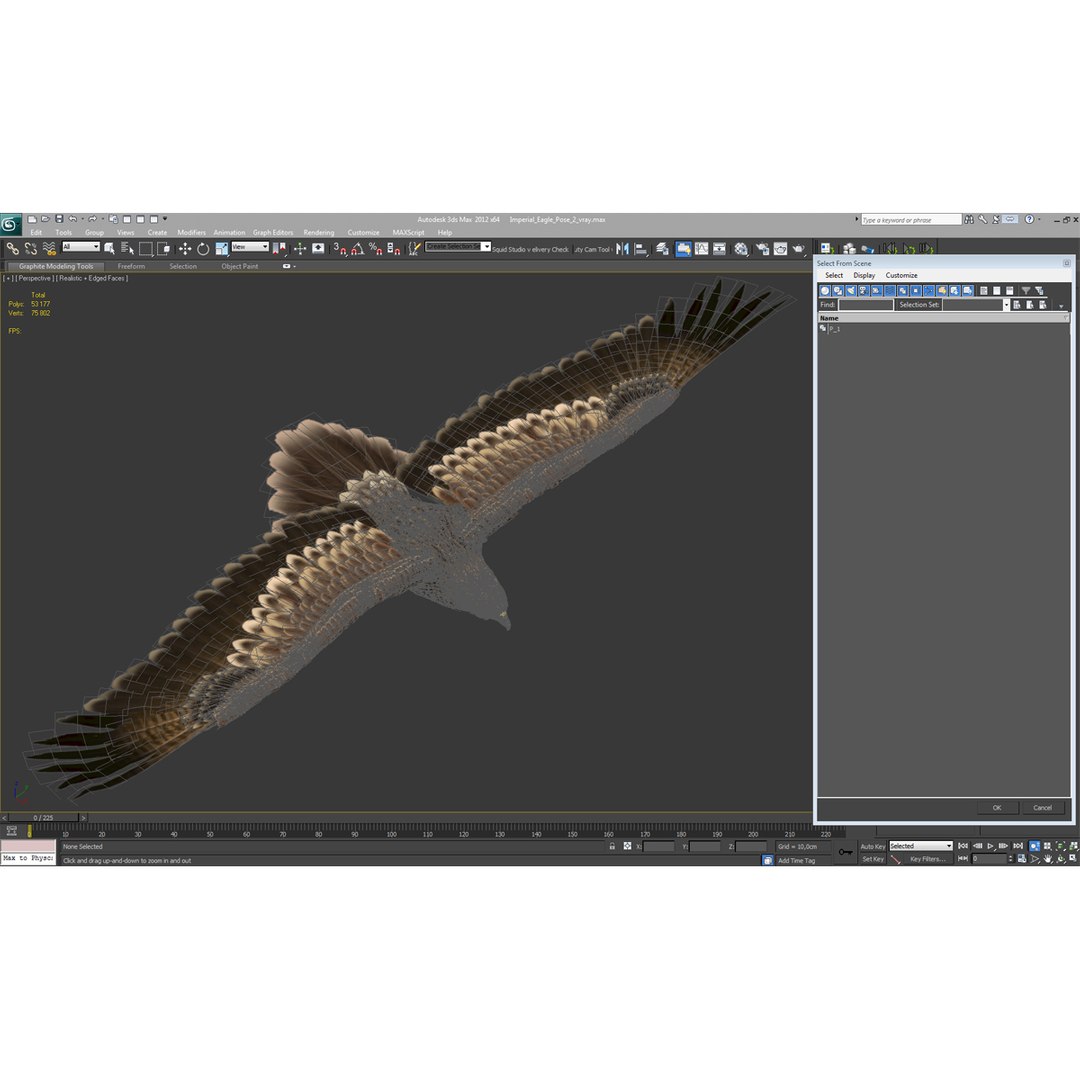
Task: Activate the Select and Move tool
Action: (185, 249)
